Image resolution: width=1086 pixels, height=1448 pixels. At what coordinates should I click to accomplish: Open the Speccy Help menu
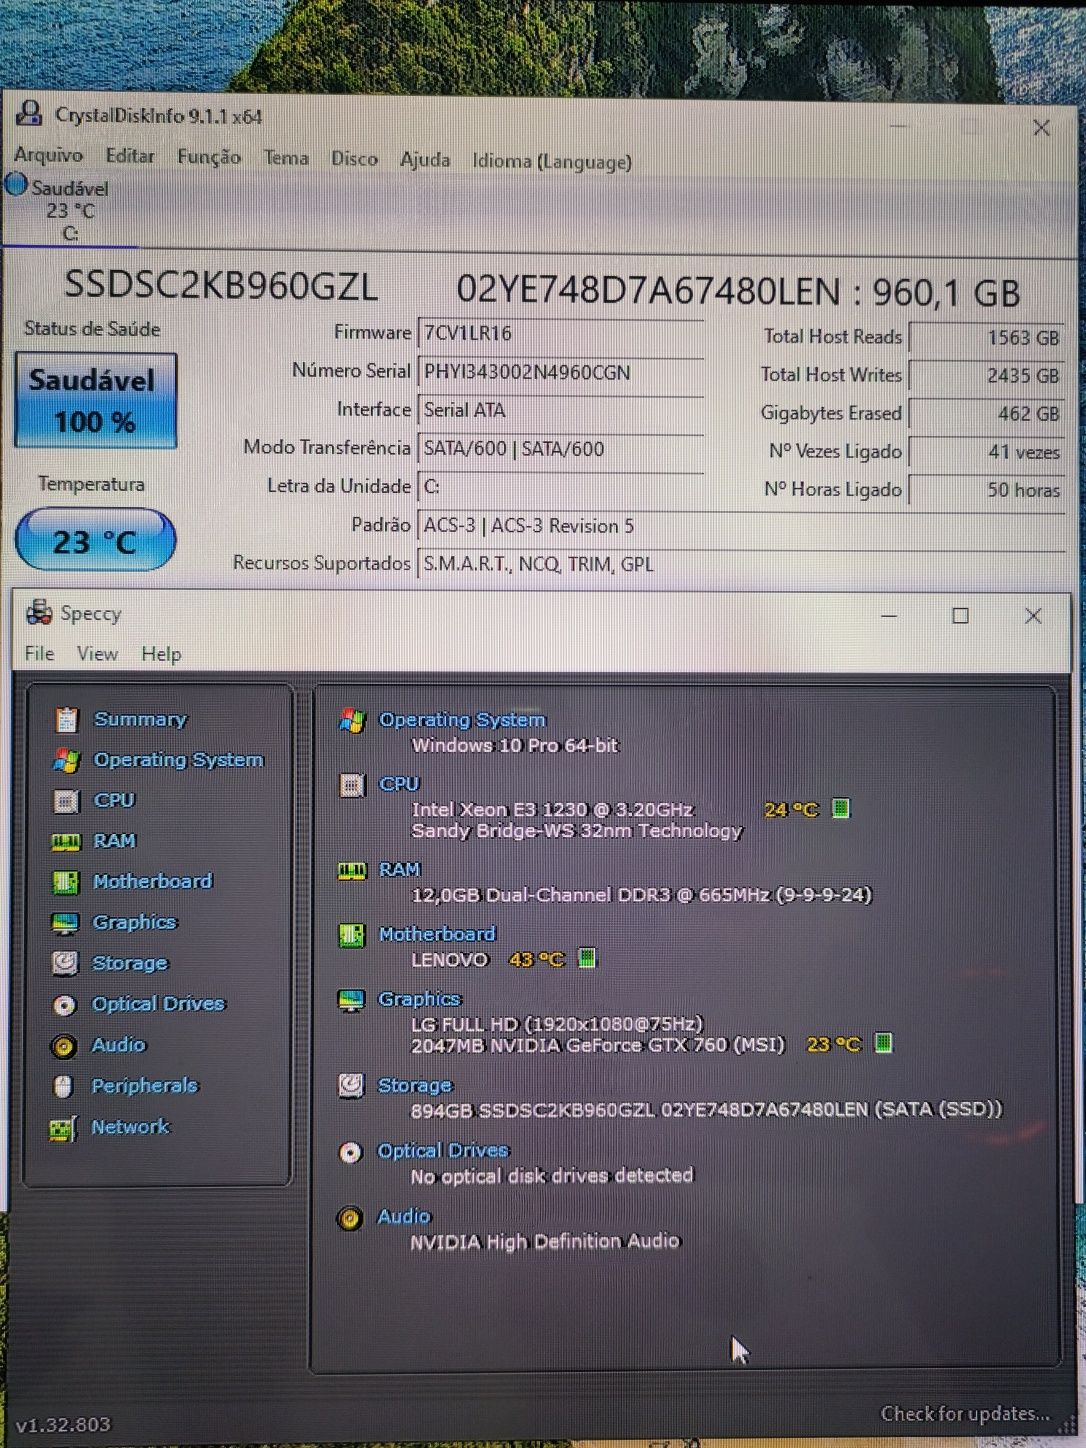161,654
